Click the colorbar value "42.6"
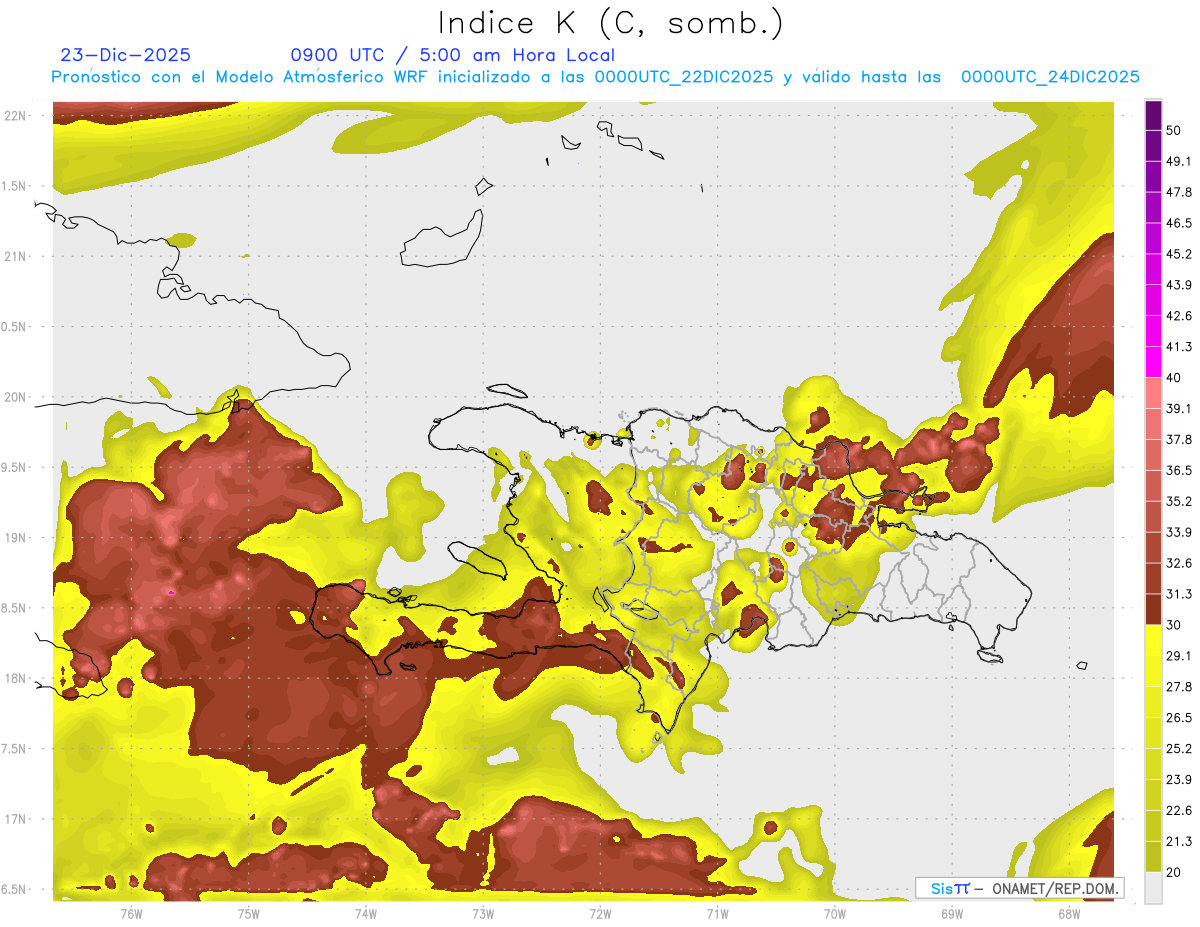Screen dimensions: 1200x927 [x=1179, y=316]
